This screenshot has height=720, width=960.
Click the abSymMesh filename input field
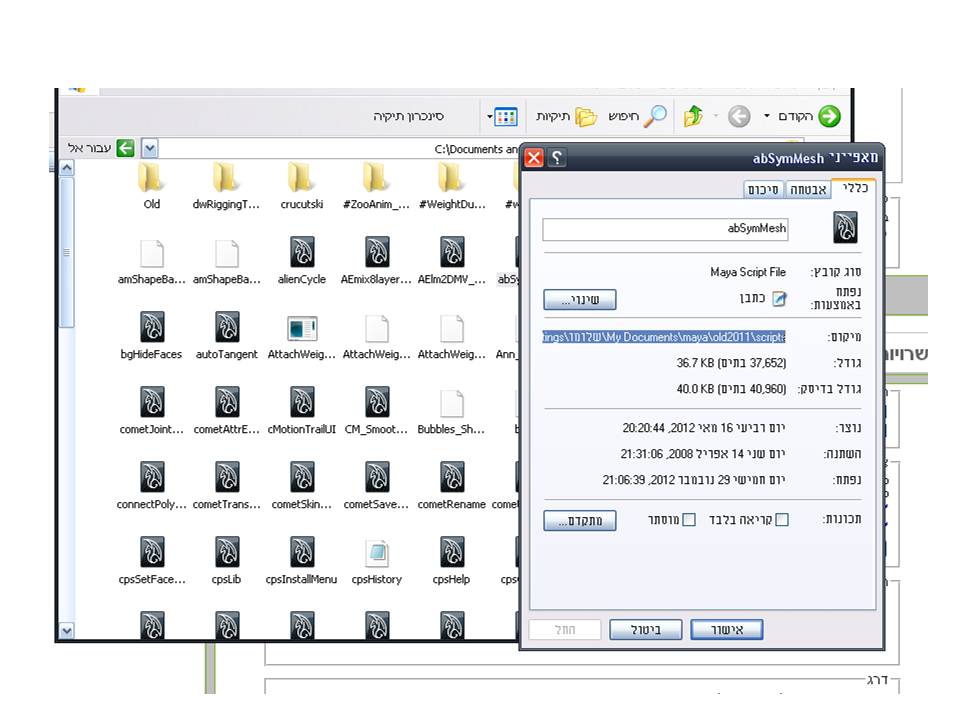coord(666,229)
